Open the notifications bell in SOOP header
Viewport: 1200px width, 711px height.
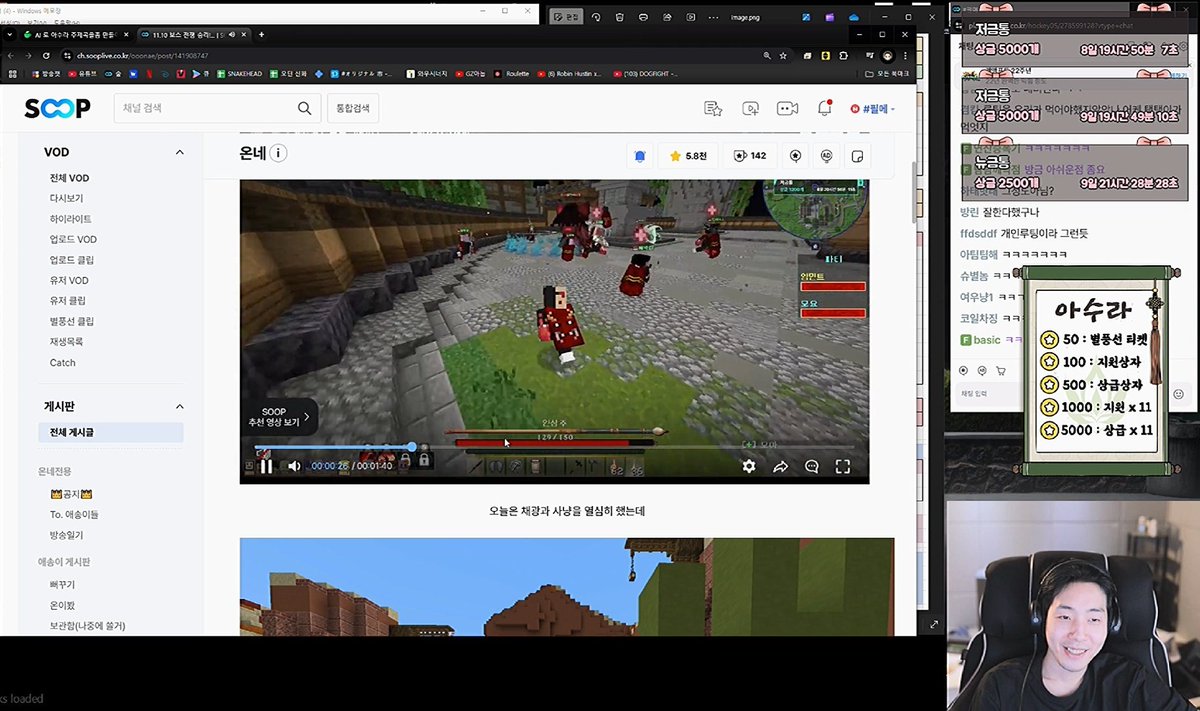(x=824, y=108)
